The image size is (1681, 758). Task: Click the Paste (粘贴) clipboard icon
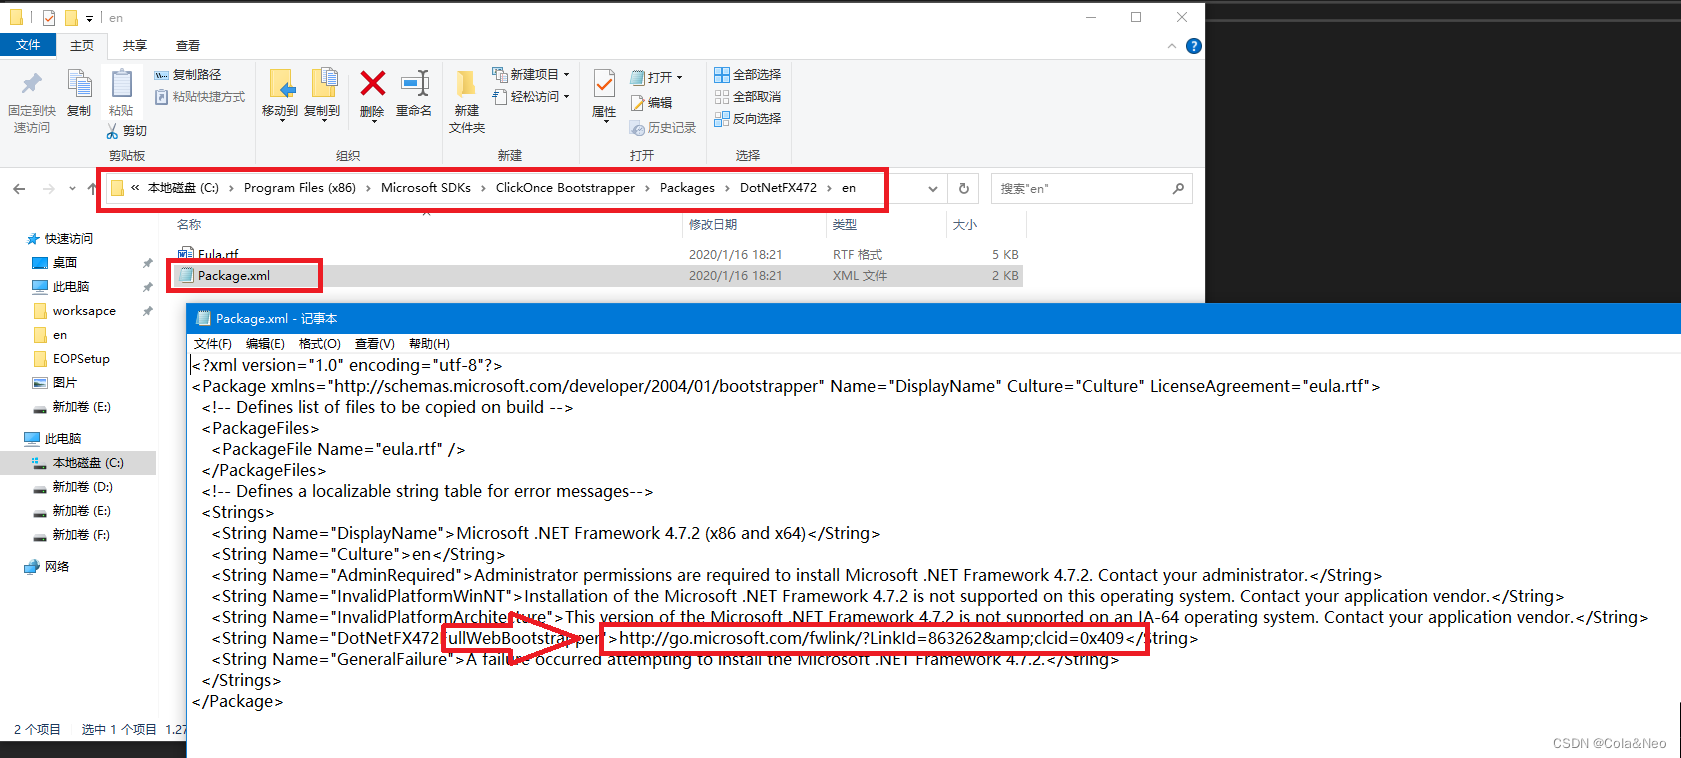point(121,84)
